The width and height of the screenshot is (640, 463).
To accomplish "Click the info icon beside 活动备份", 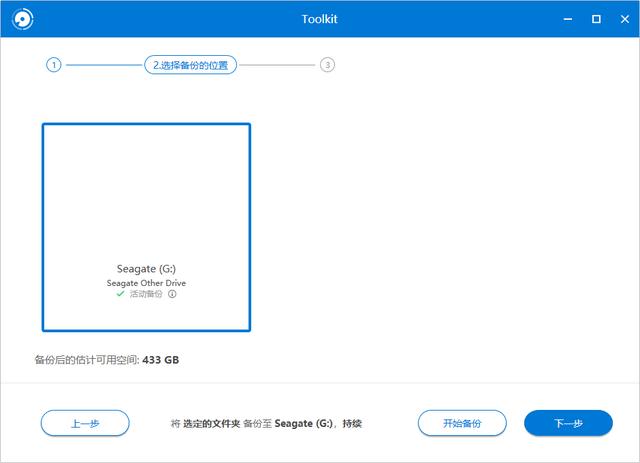I will [x=172, y=294].
